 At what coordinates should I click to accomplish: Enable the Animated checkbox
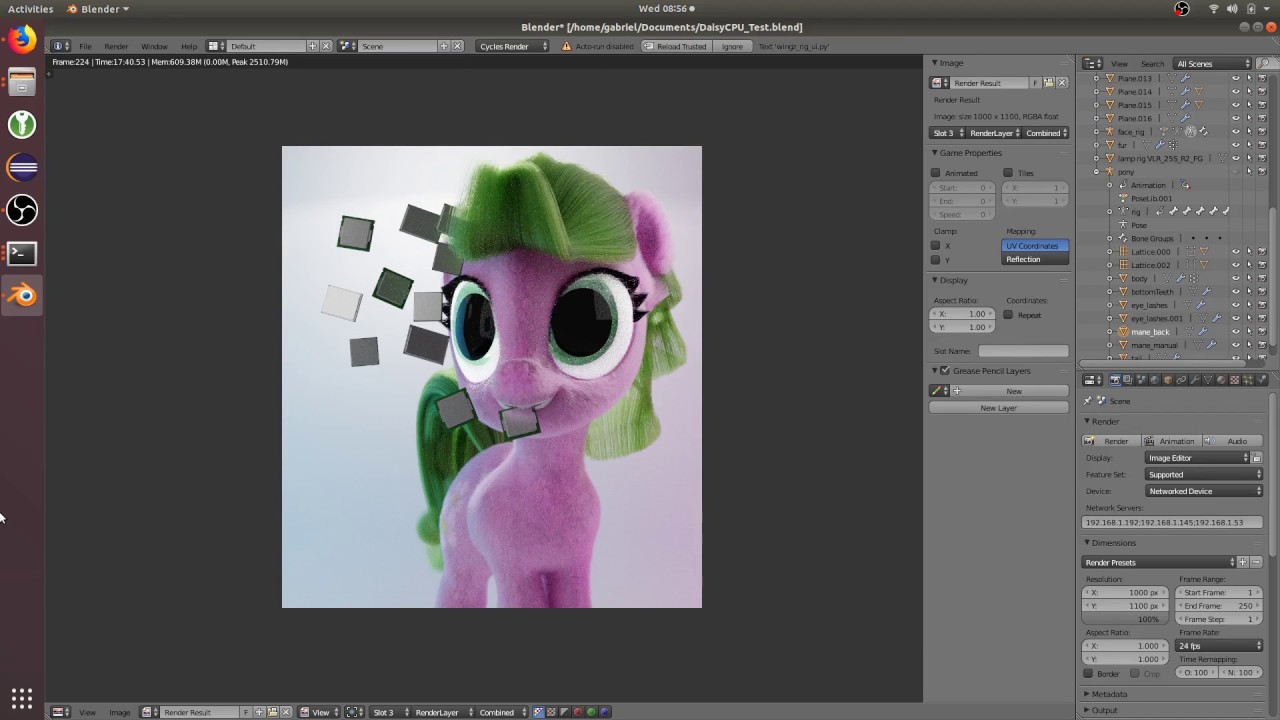(x=936, y=173)
